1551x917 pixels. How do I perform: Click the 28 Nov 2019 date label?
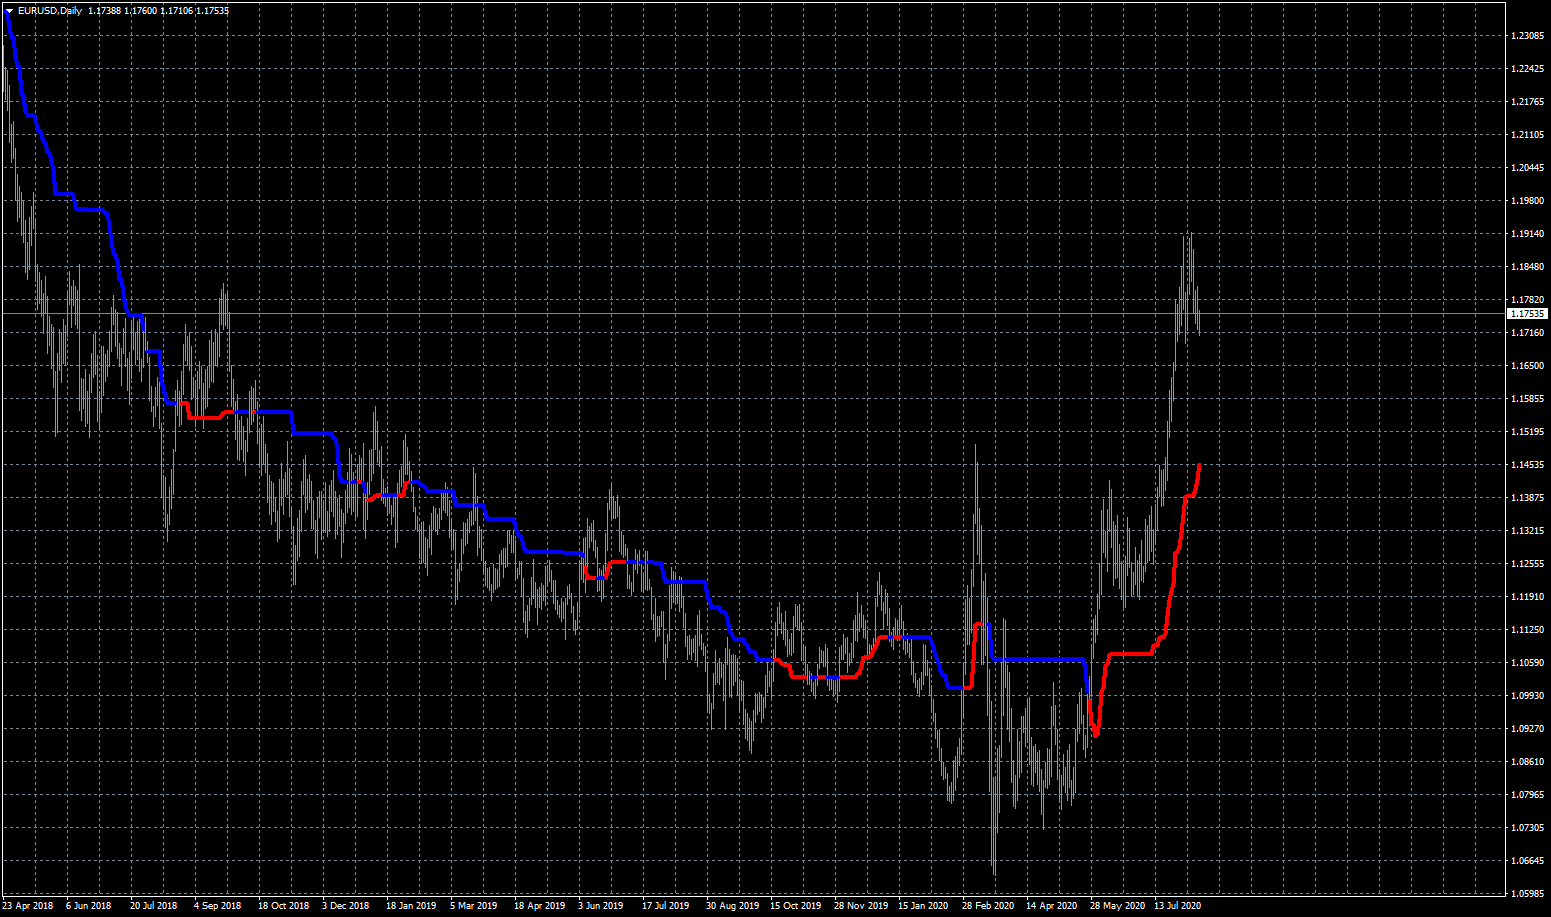click(861, 906)
